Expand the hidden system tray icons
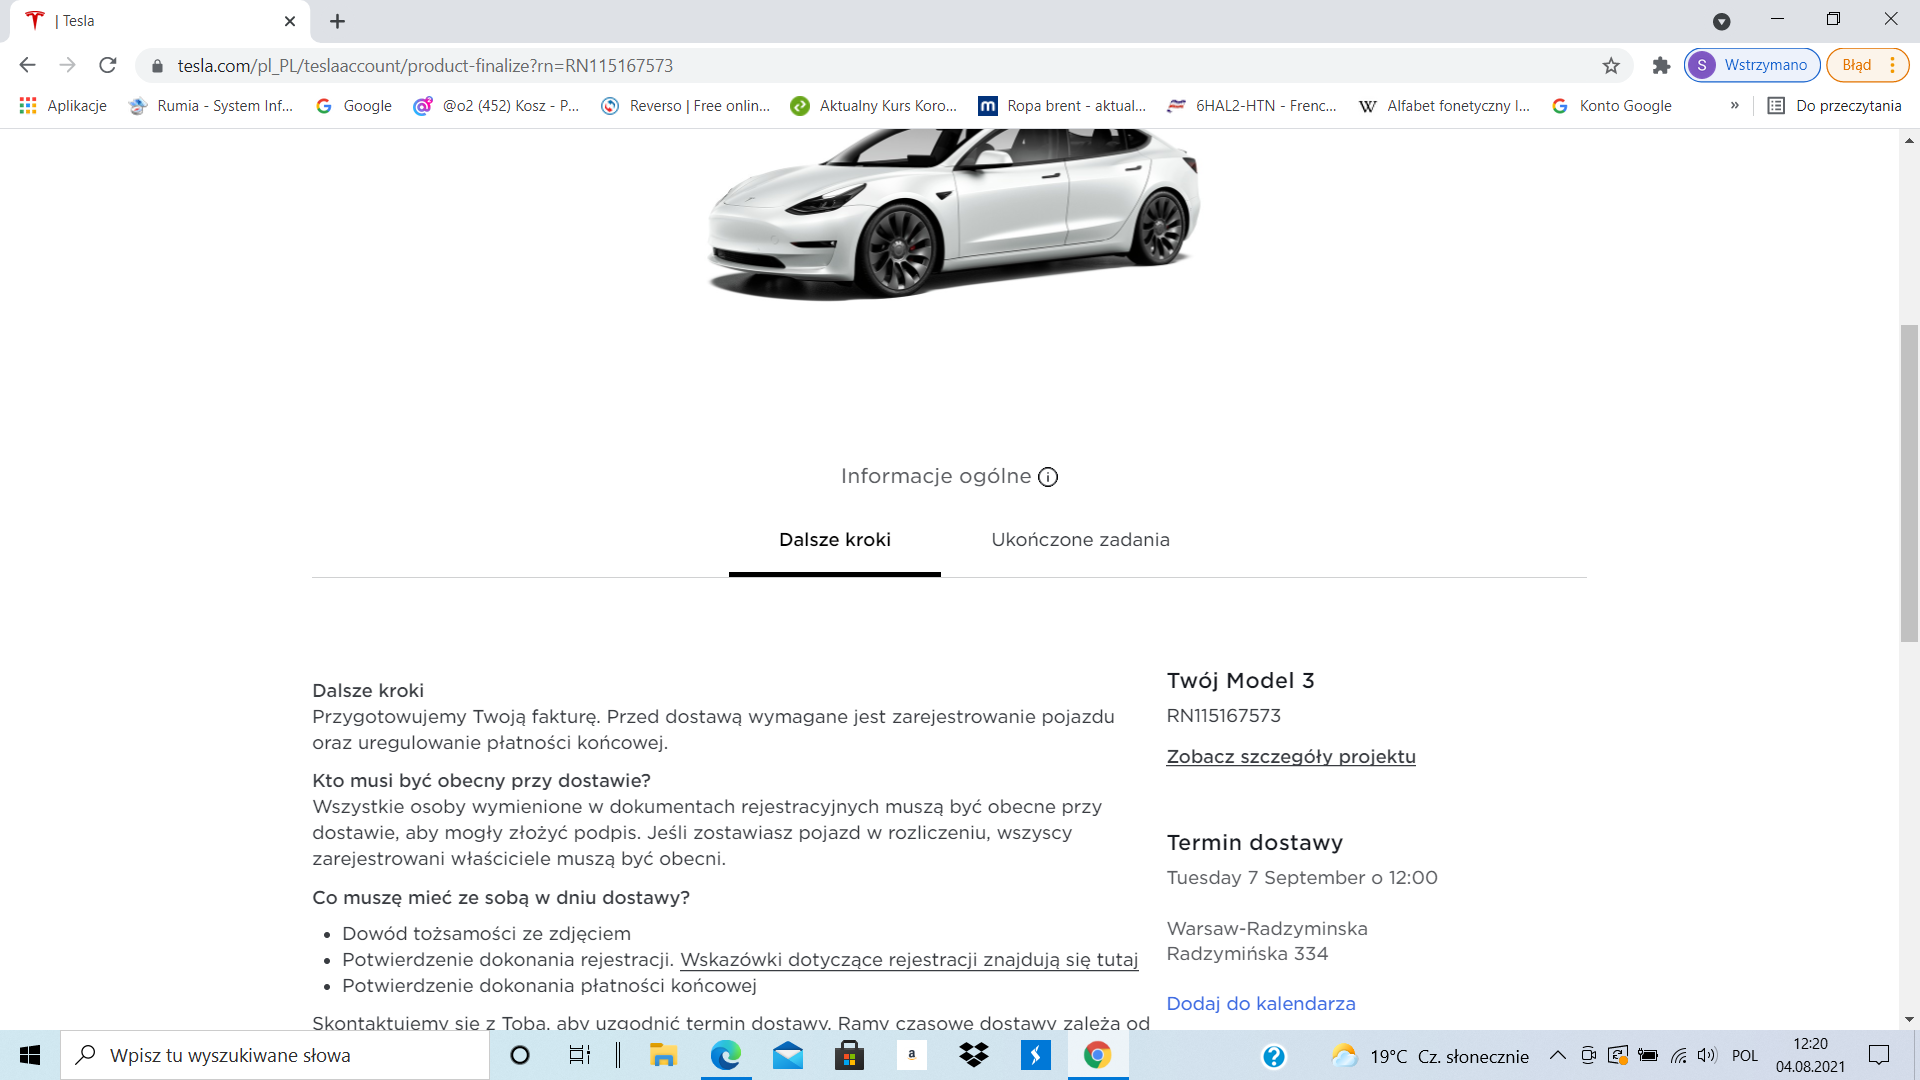The width and height of the screenshot is (1920, 1080). click(x=1558, y=1055)
